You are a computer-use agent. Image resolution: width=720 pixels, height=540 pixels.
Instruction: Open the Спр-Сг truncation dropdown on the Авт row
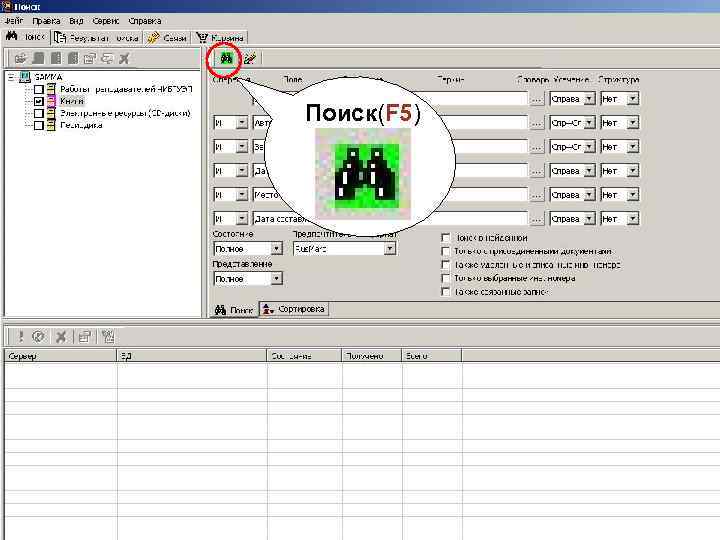coord(589,123)
